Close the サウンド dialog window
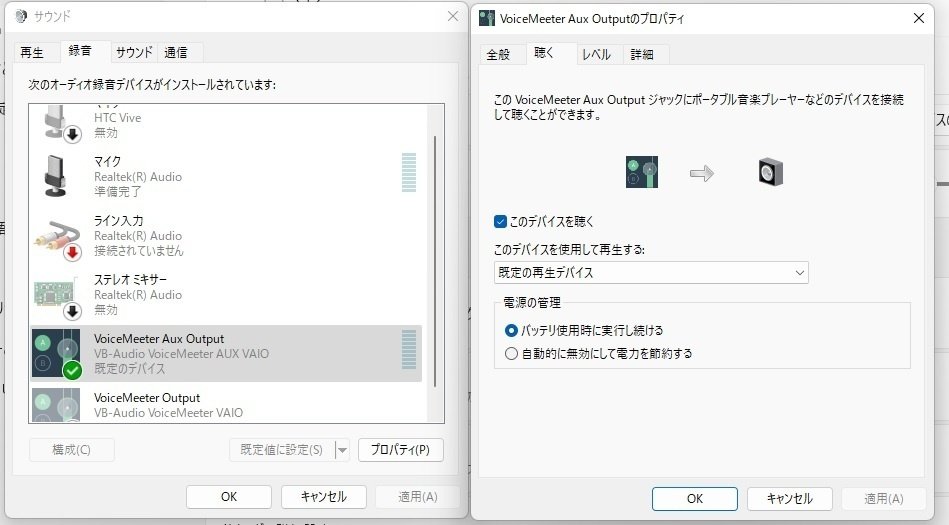 click(x=453, y=16)
